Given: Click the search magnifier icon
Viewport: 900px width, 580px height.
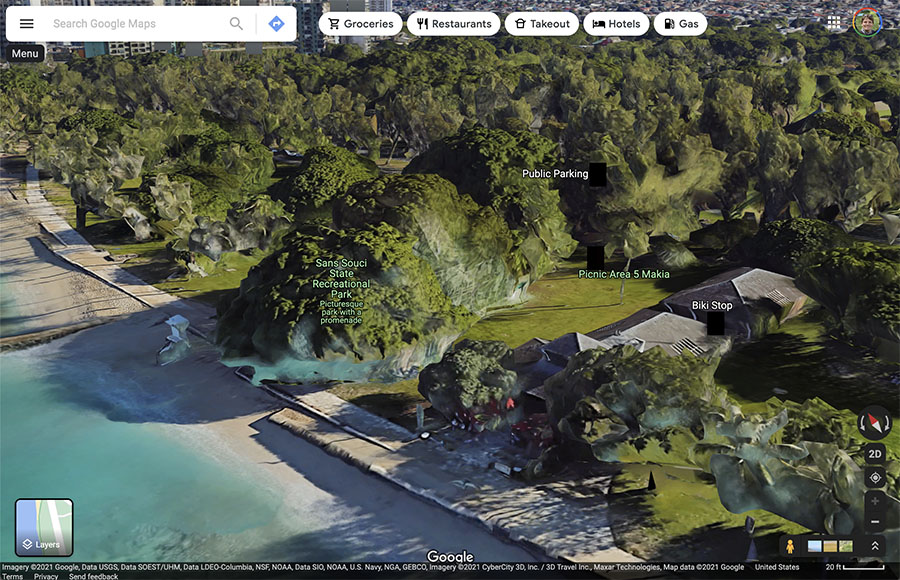Looking at the screenshot, I should coord(236,24).
